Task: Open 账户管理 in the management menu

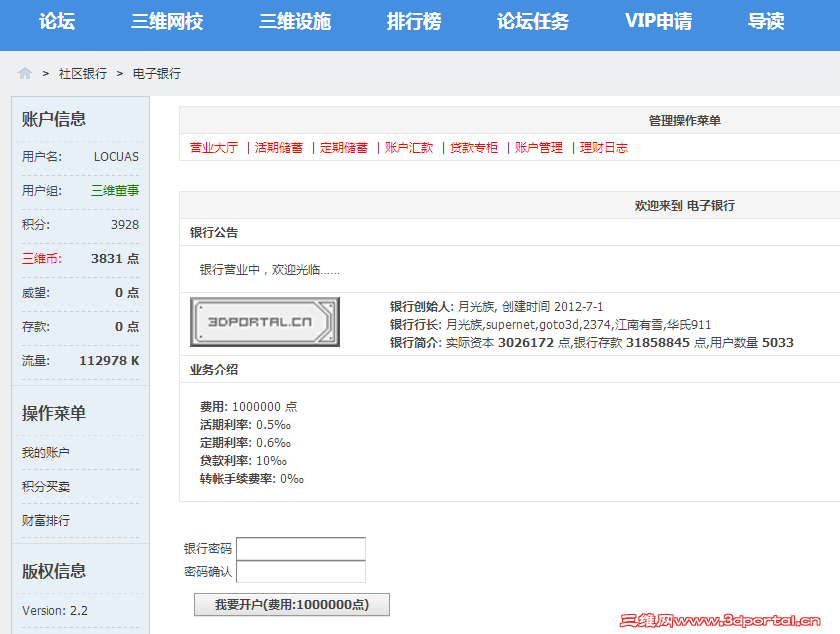Action: (538, 147)
